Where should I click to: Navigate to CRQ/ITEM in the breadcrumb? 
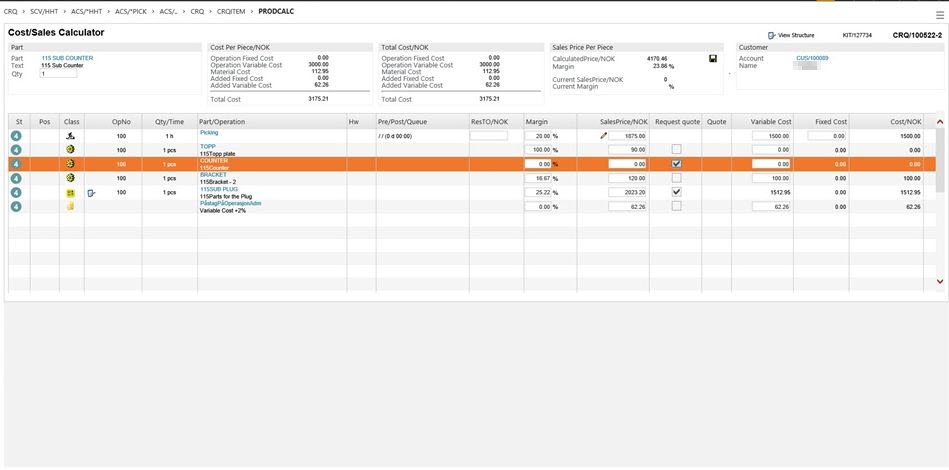[230, 11]
